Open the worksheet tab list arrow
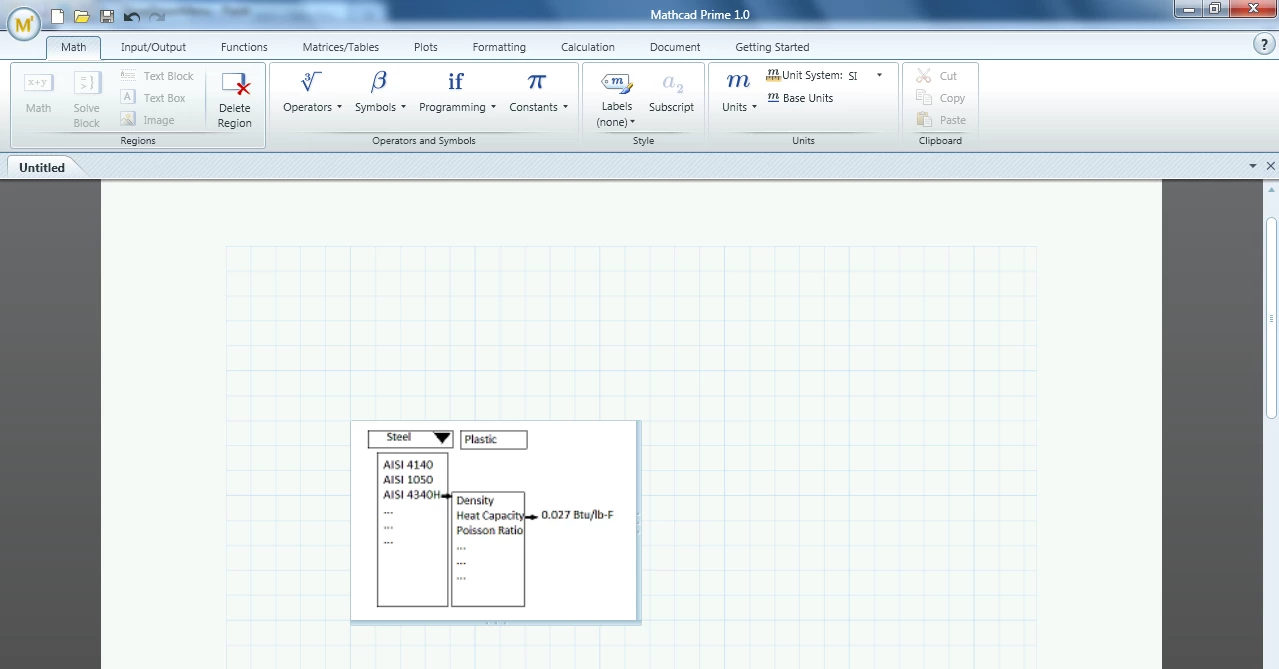The width and height of the screenshot is (1279, 669). [x=1253, y=166]
